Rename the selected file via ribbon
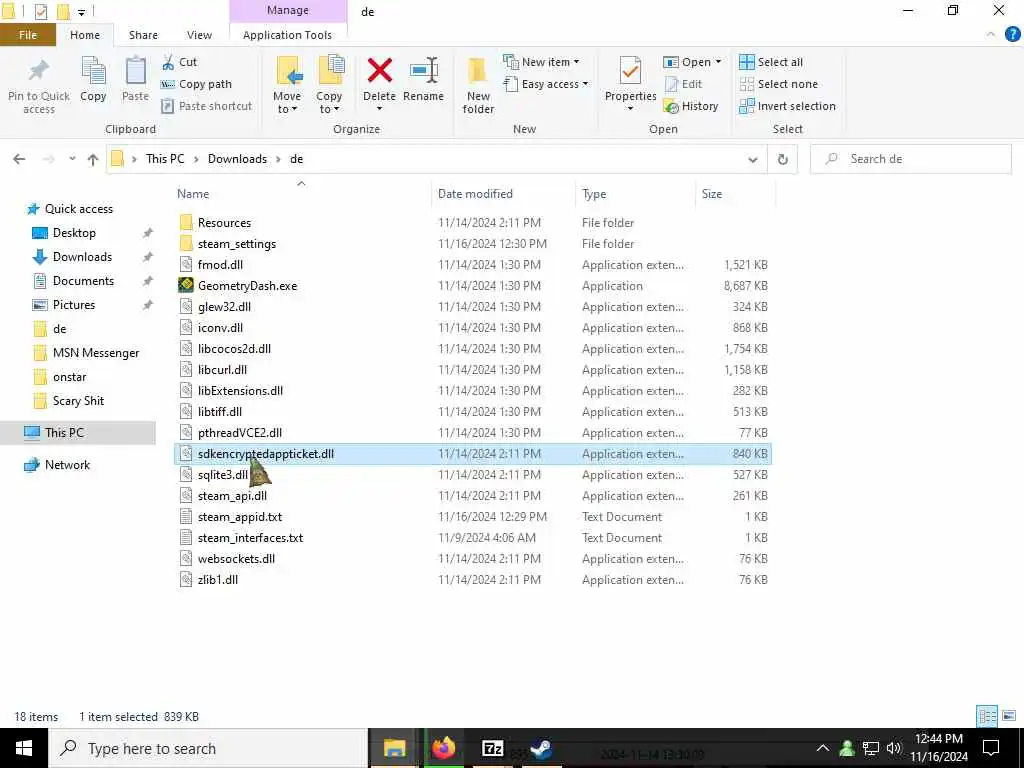 [x=423, y=80]
